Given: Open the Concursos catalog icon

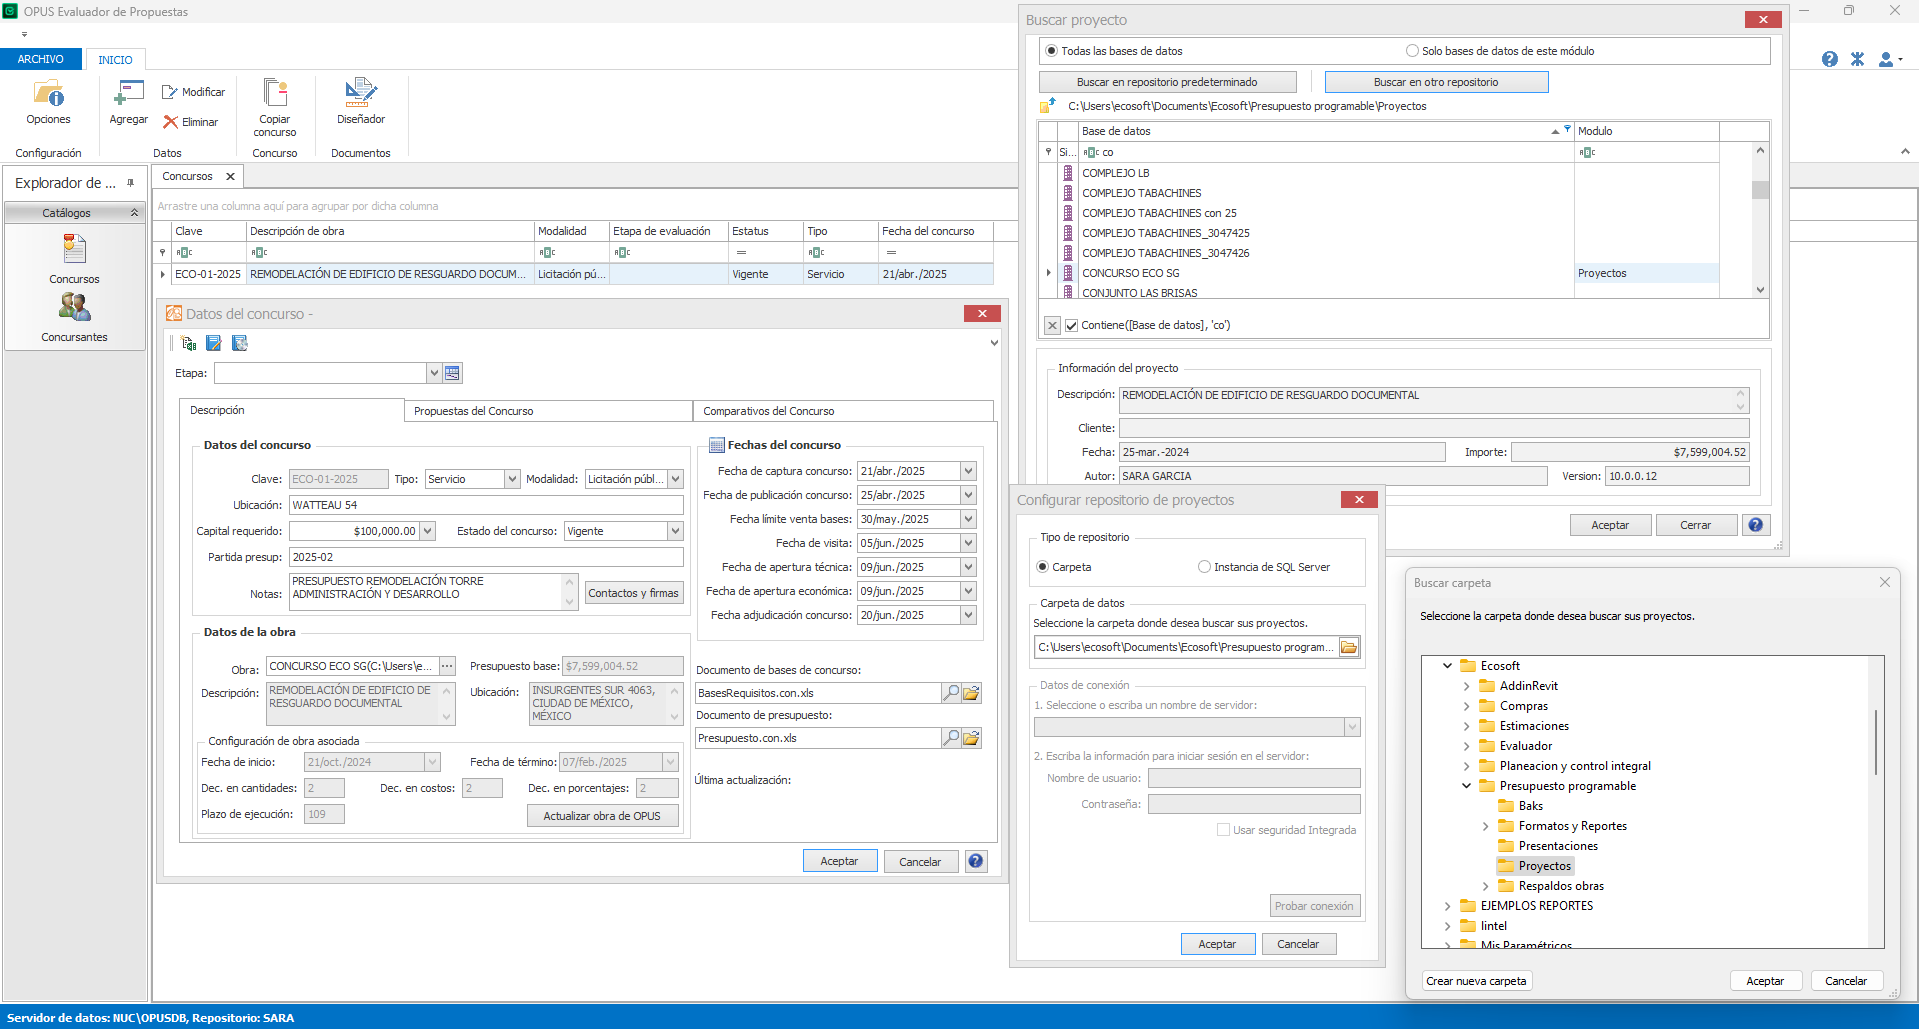Looking at the screenshot, I should [74, 249].
